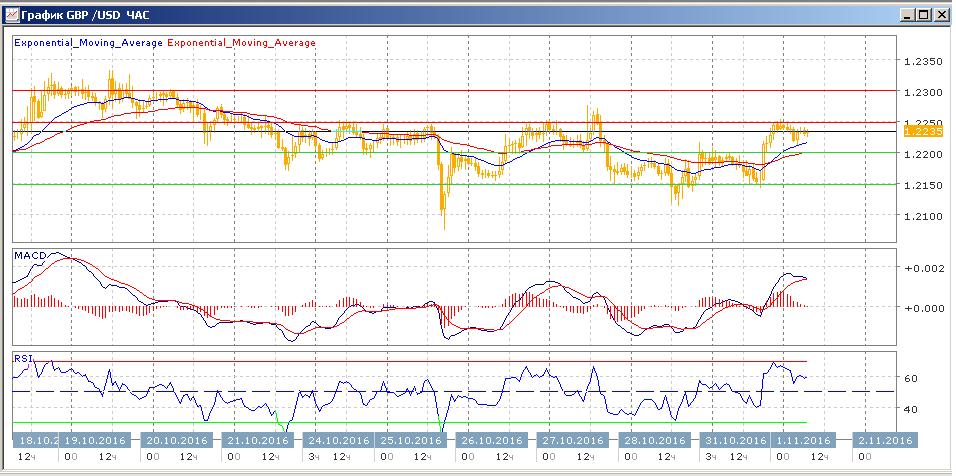Viewport: 956px width, 476px height.
Task: Click the chart icon in the title bar
Action: (x=12, y=14)
